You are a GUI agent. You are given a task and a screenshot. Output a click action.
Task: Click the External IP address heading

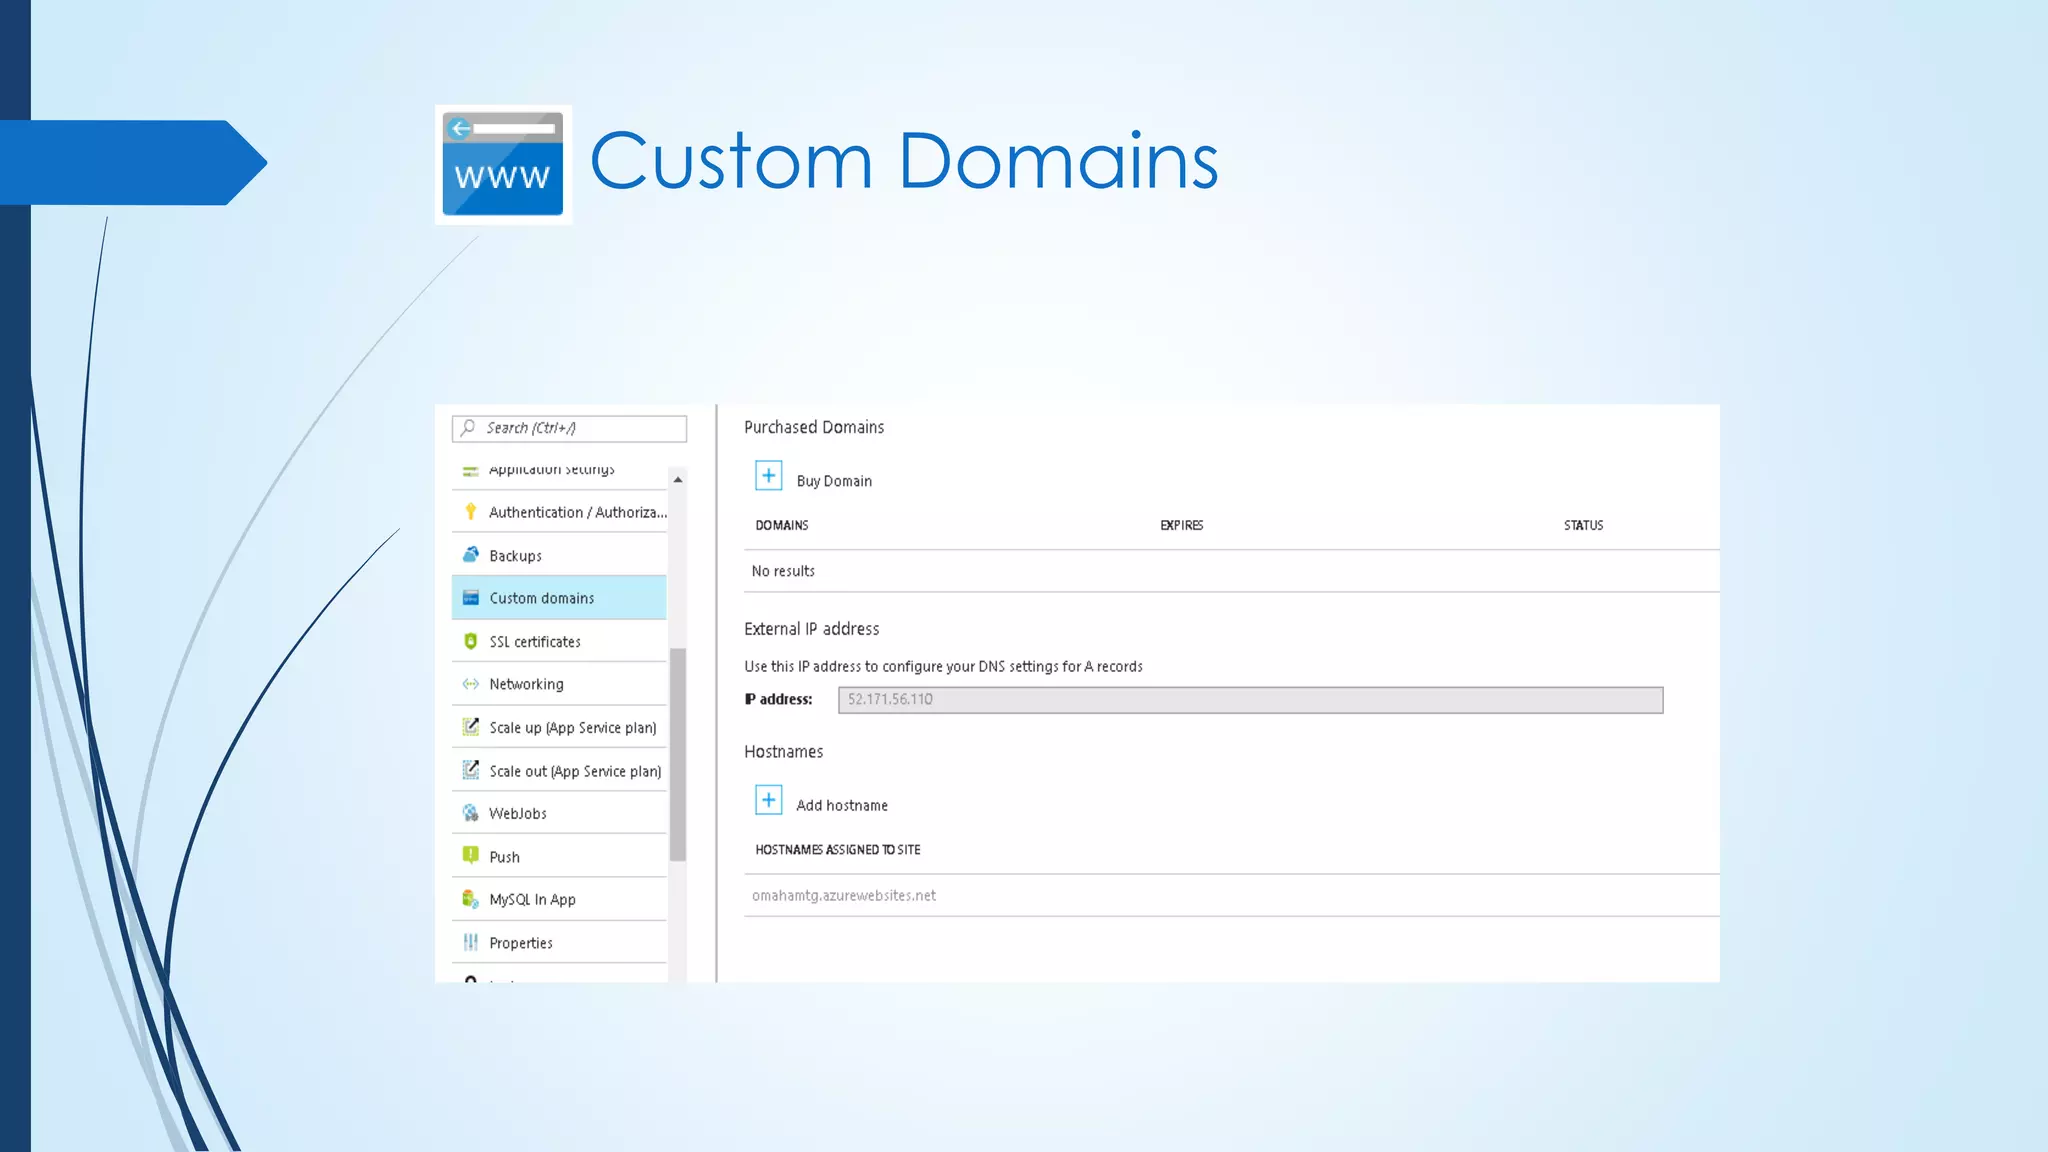[811, 629]
